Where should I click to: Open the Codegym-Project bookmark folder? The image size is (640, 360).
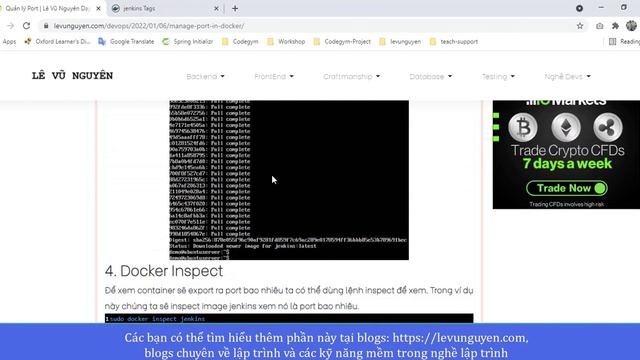[342, 42]
